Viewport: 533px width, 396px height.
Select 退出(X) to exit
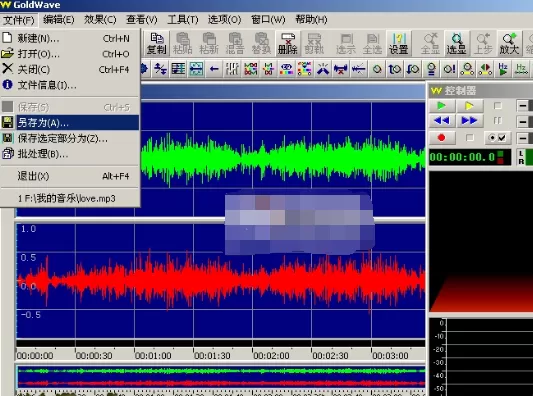pyautogui.click(x=70, y=176)
